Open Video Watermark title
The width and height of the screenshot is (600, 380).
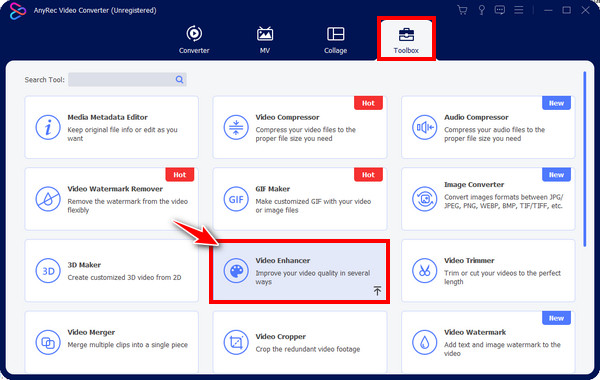point(475,332)
